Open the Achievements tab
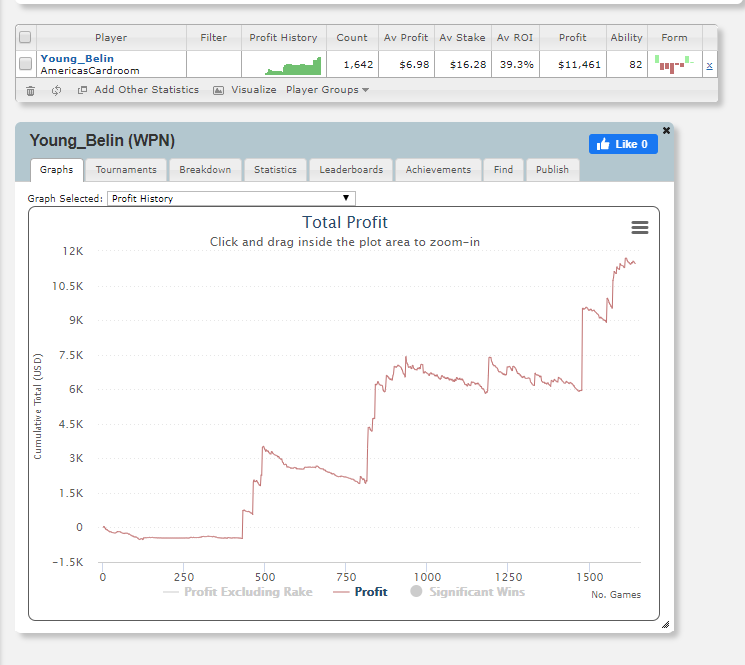 tap(438, 170)
